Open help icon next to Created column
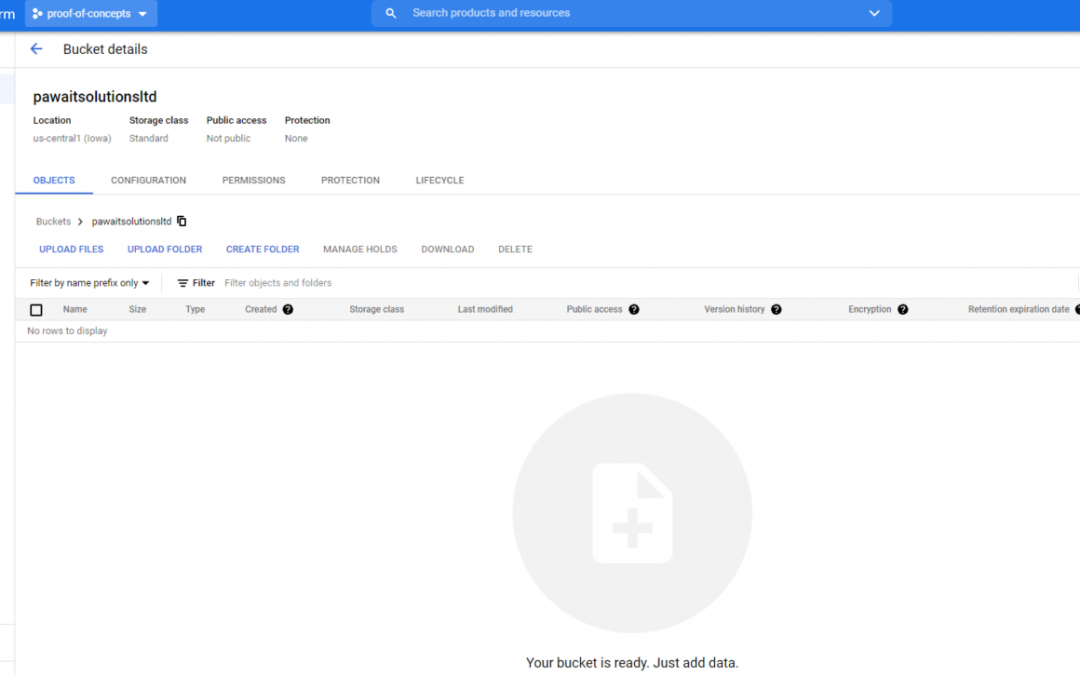This screenshot has width=1080, height=675. click(288, 309)
